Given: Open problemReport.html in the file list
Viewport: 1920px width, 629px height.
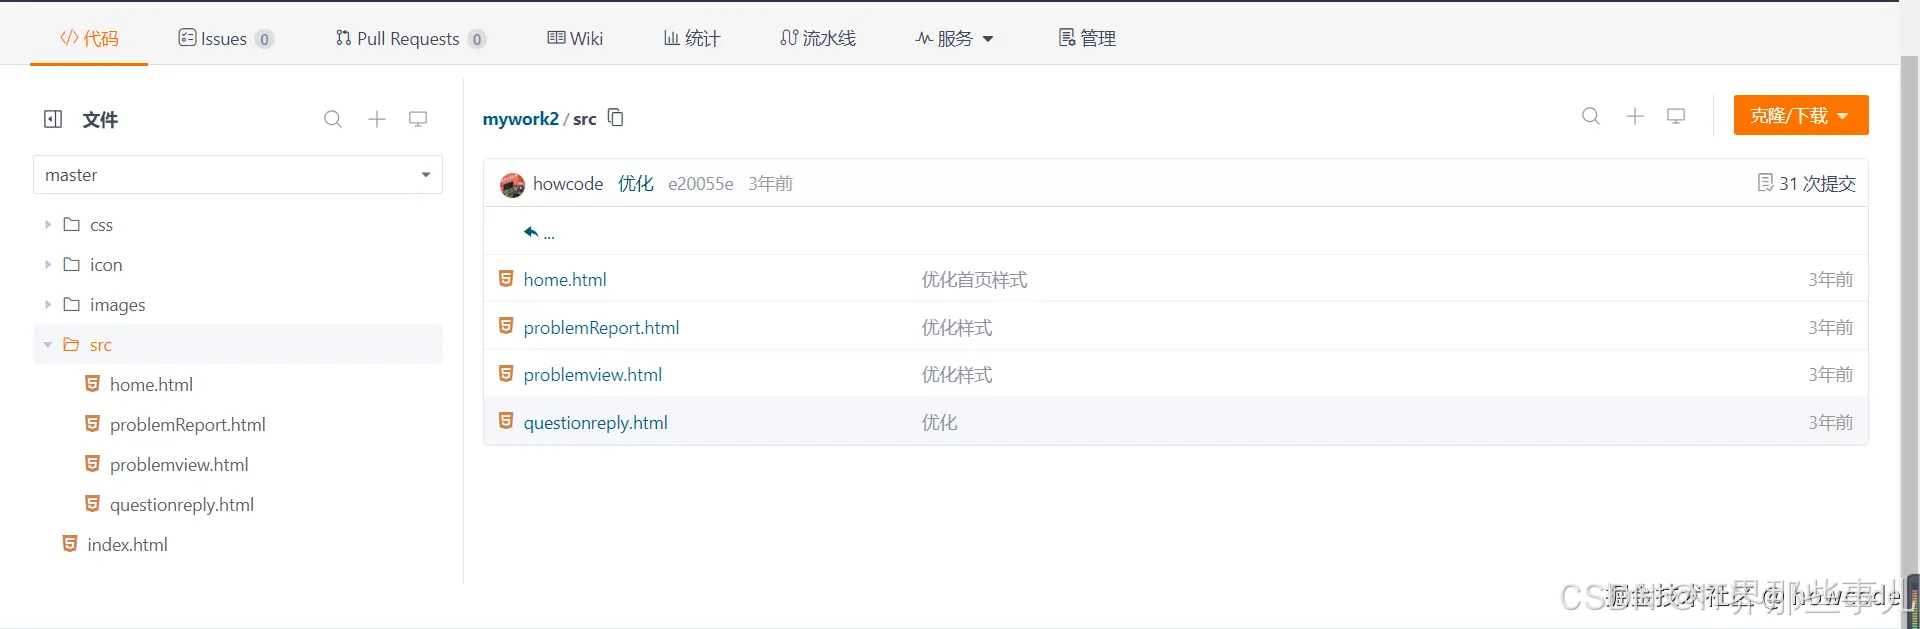Looking at the screenshot, I should 601,328.
